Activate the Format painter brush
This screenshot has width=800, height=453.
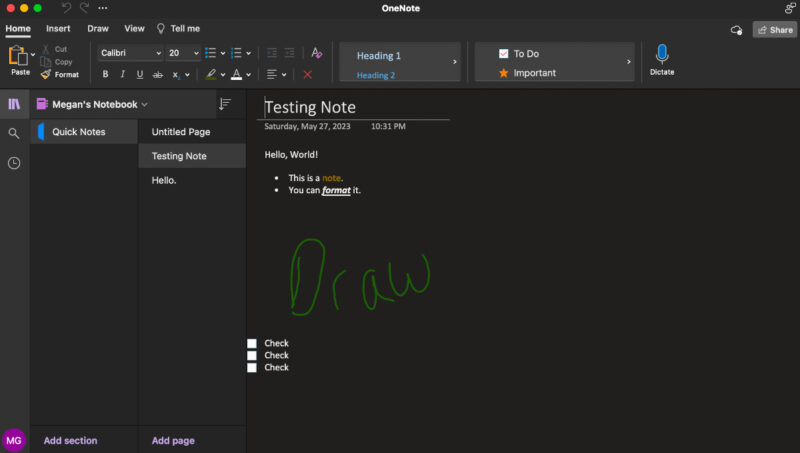tap(46, 74)
